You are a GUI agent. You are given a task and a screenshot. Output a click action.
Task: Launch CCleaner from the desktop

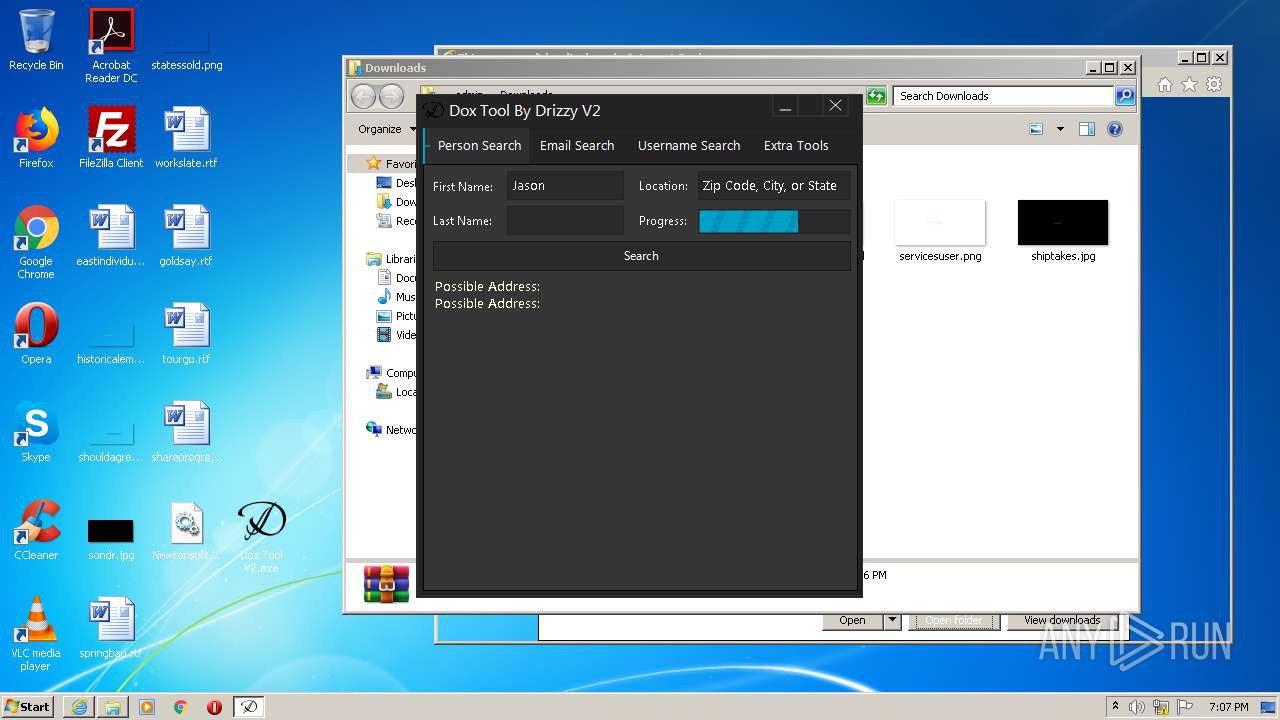point(36,530)
